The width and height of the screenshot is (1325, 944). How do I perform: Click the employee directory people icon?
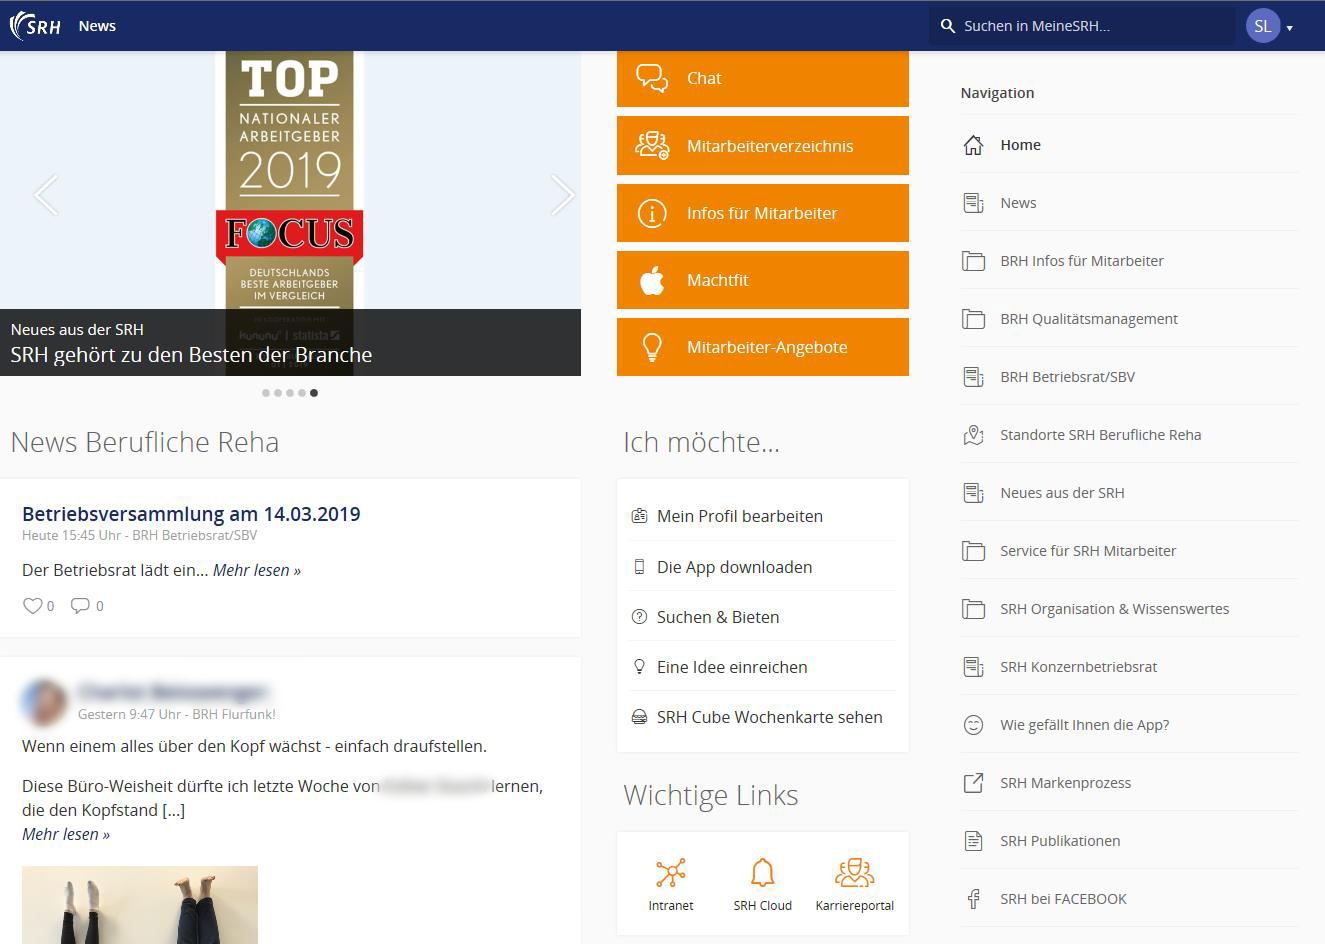pos(652,146)
